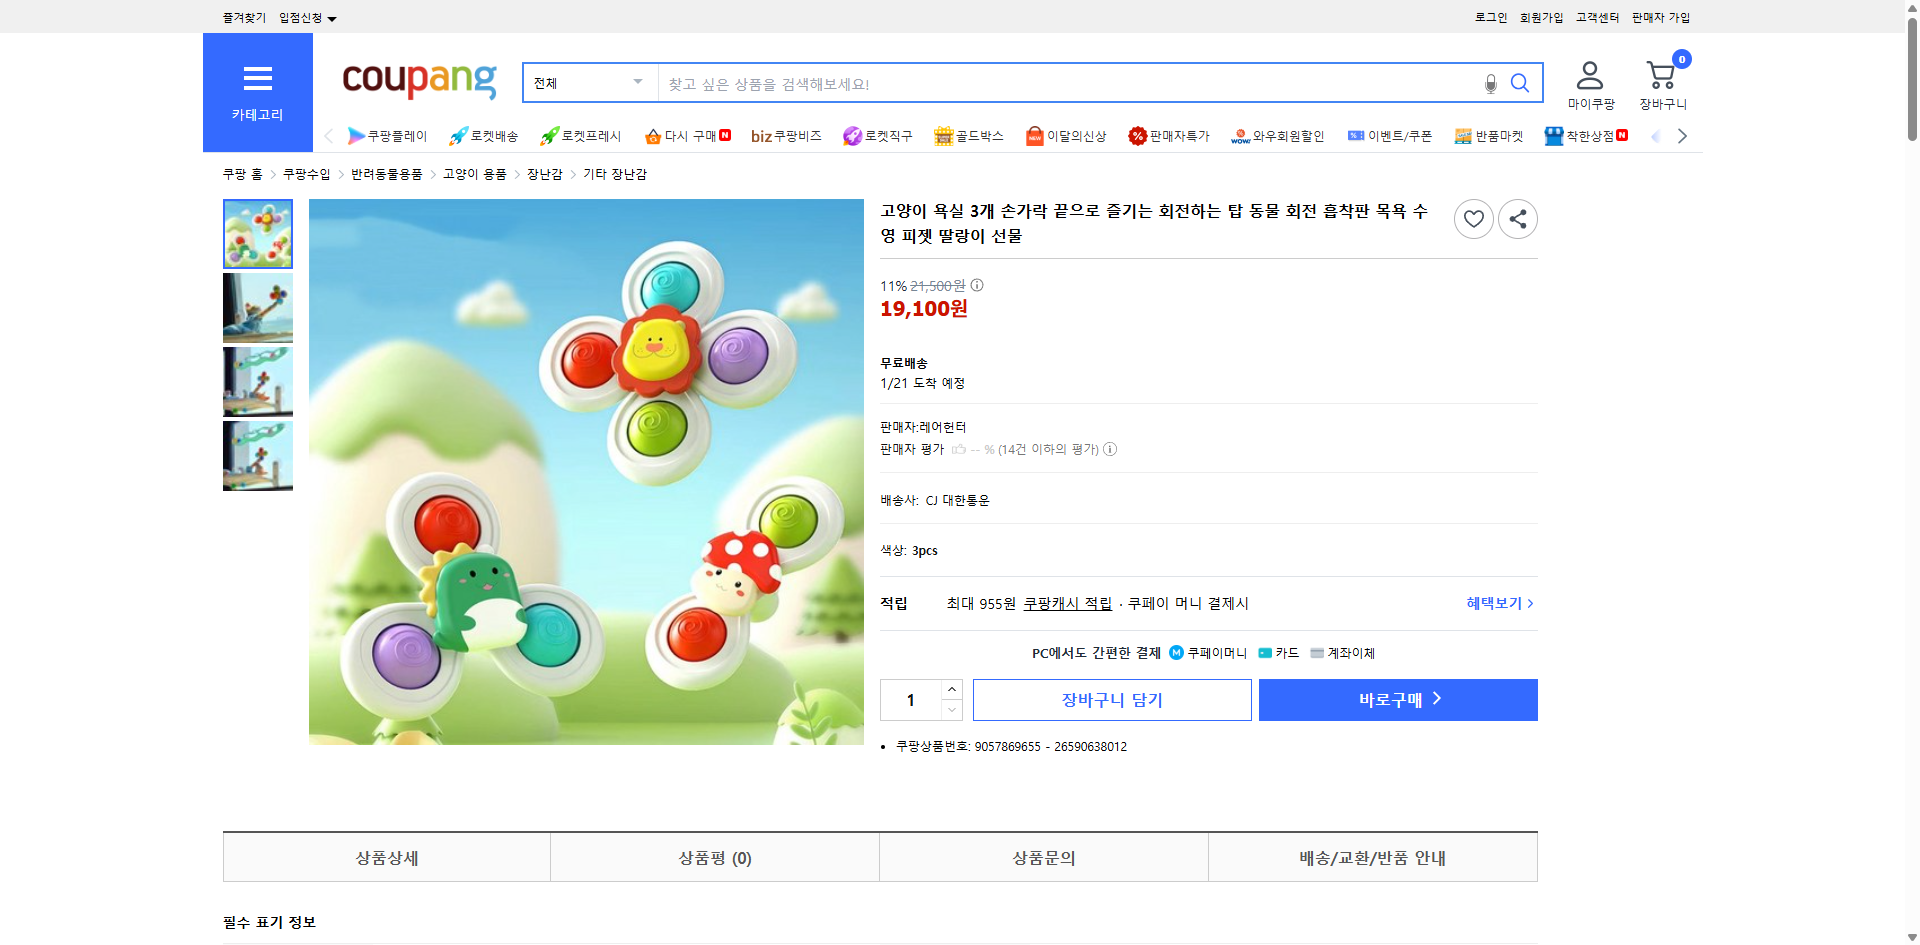
Task: Open the 배송/교환/반품 안내 tab
Action: 1372,857
